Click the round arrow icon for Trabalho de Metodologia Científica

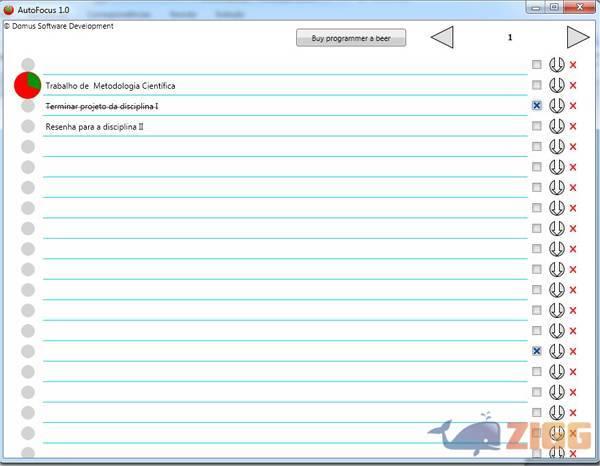557,85
